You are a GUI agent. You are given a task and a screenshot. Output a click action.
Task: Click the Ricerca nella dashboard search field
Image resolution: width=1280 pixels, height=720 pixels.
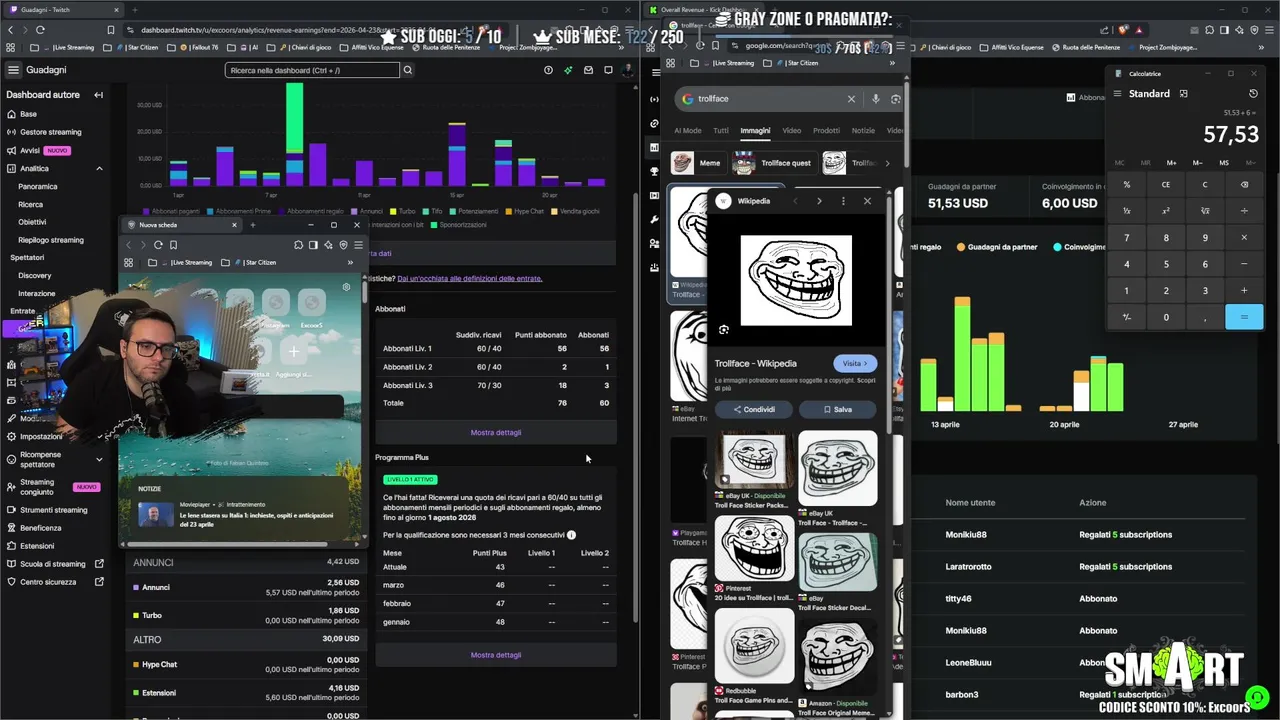(x=312, y=70)
